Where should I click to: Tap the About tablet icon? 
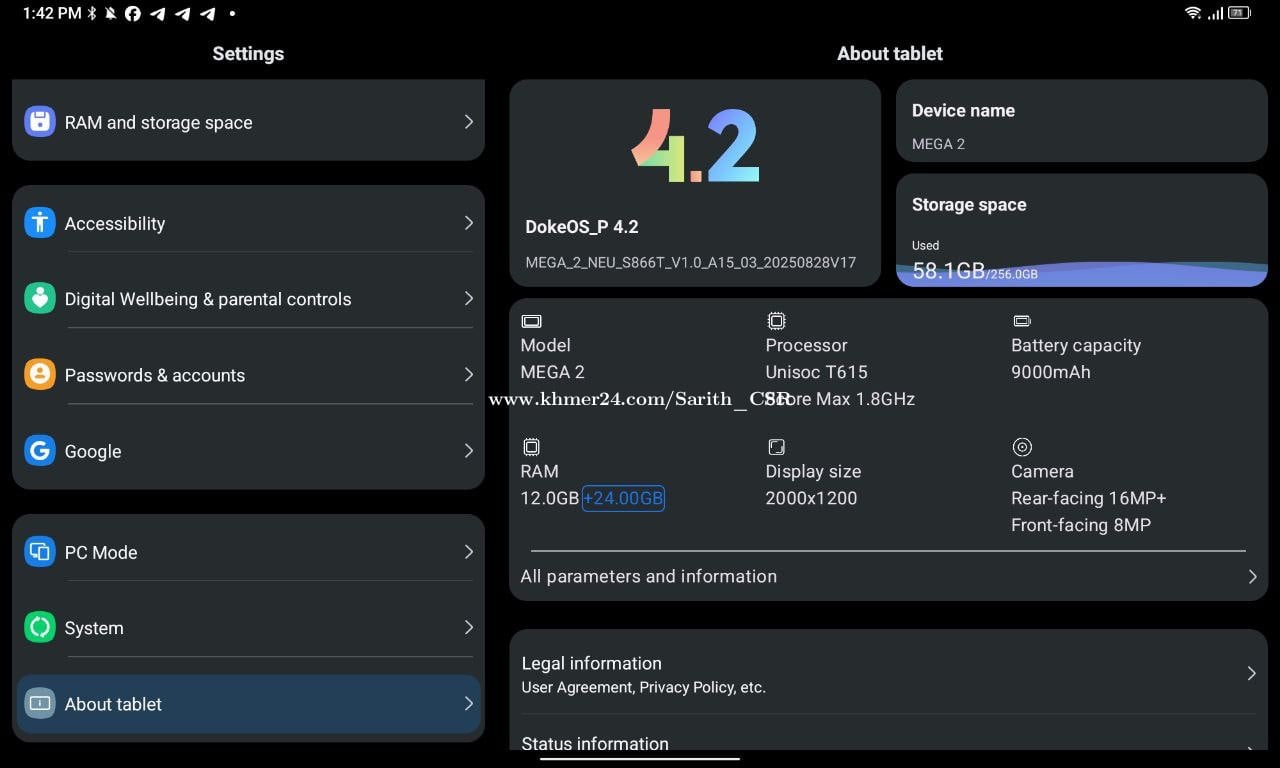tap(40, 704)
